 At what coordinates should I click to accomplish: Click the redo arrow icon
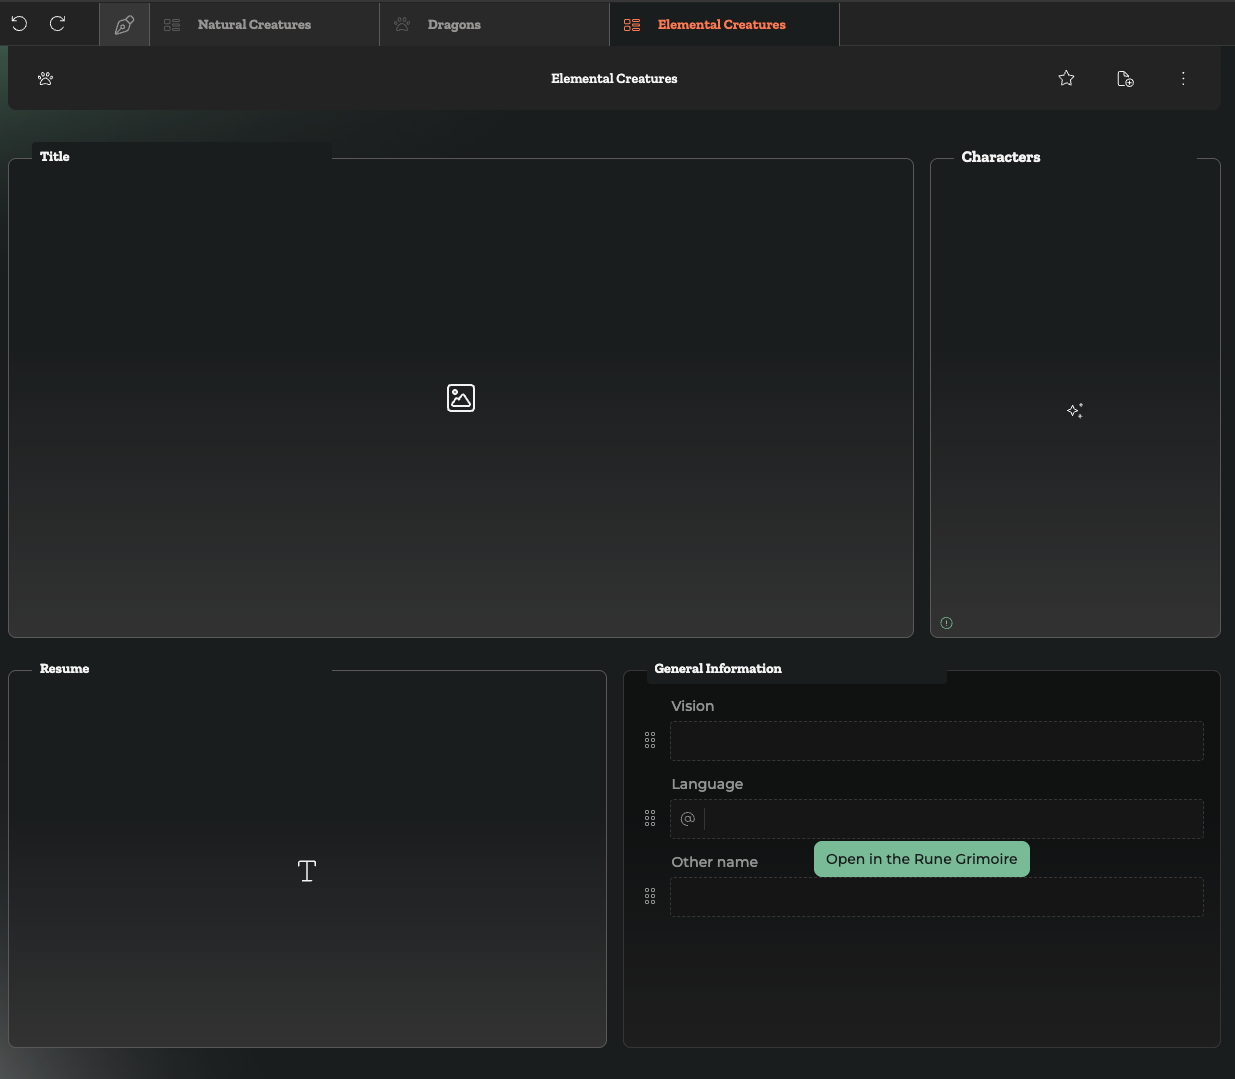click(58, 23)
